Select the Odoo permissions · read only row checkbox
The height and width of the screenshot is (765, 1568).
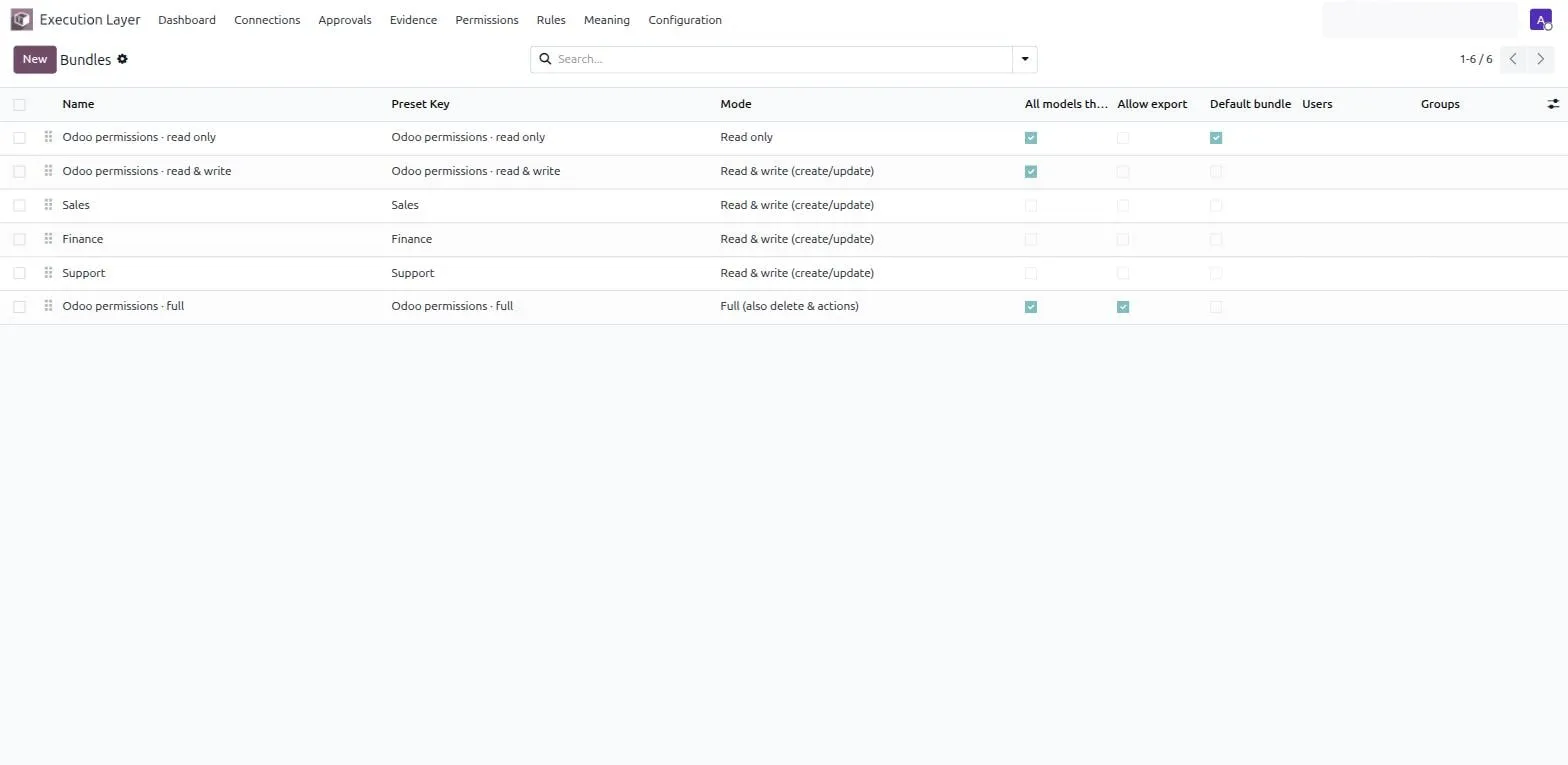[x=19, y=138]
